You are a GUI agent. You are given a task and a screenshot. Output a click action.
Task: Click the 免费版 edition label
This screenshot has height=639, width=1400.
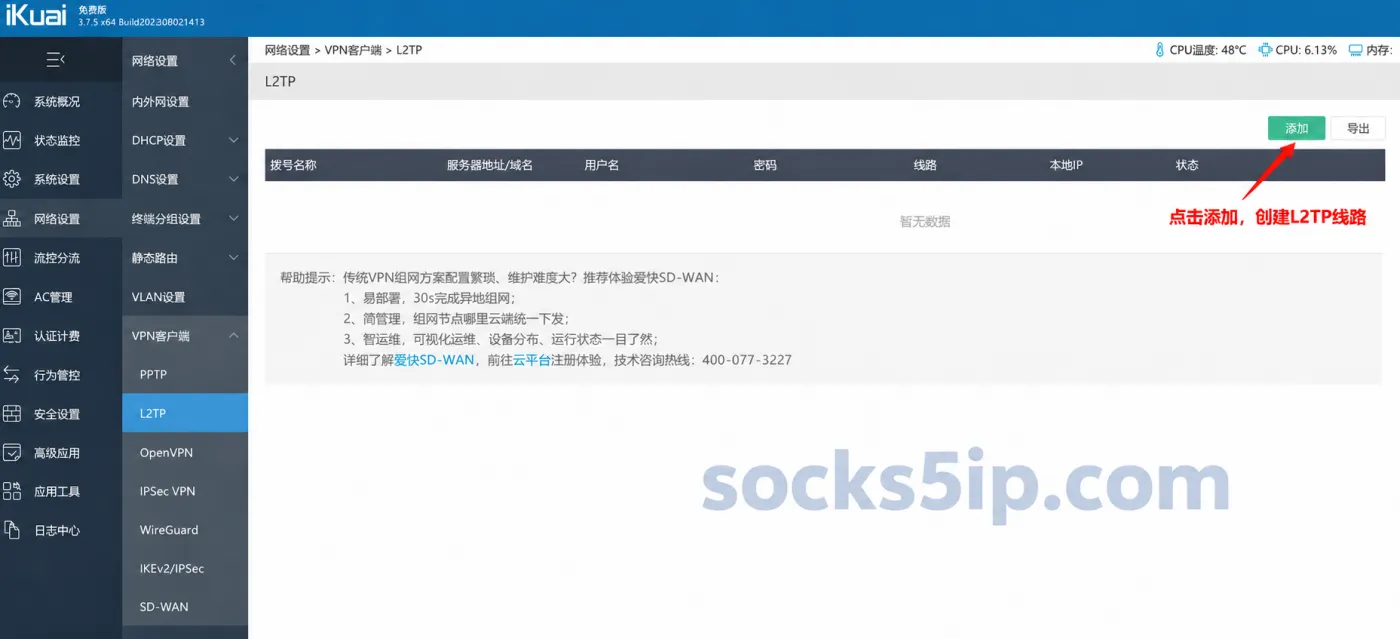[93, 8]
